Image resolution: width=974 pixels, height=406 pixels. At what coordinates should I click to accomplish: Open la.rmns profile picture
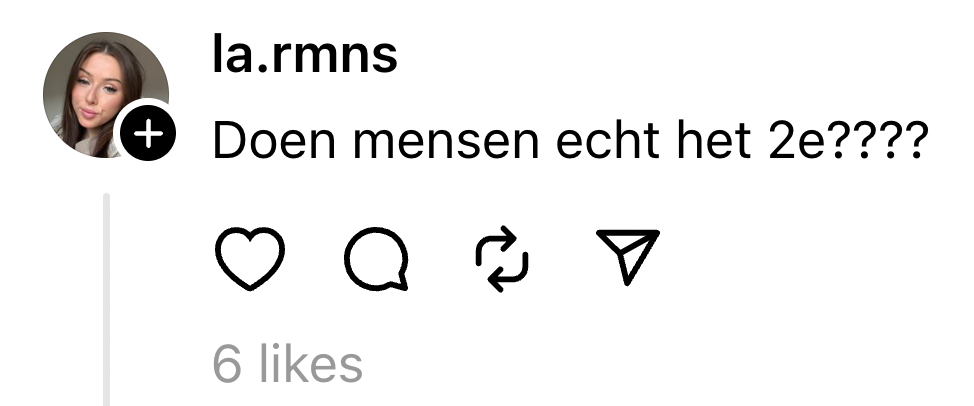[106, 94]
